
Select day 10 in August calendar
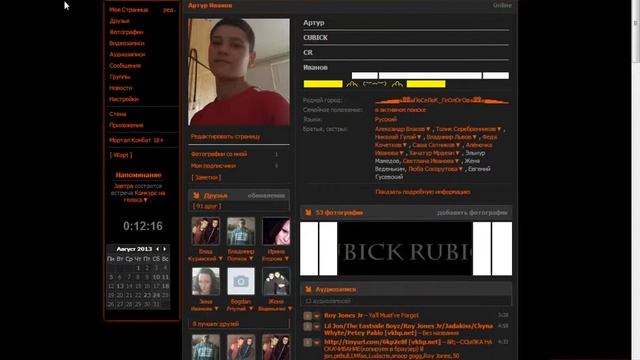156,277
